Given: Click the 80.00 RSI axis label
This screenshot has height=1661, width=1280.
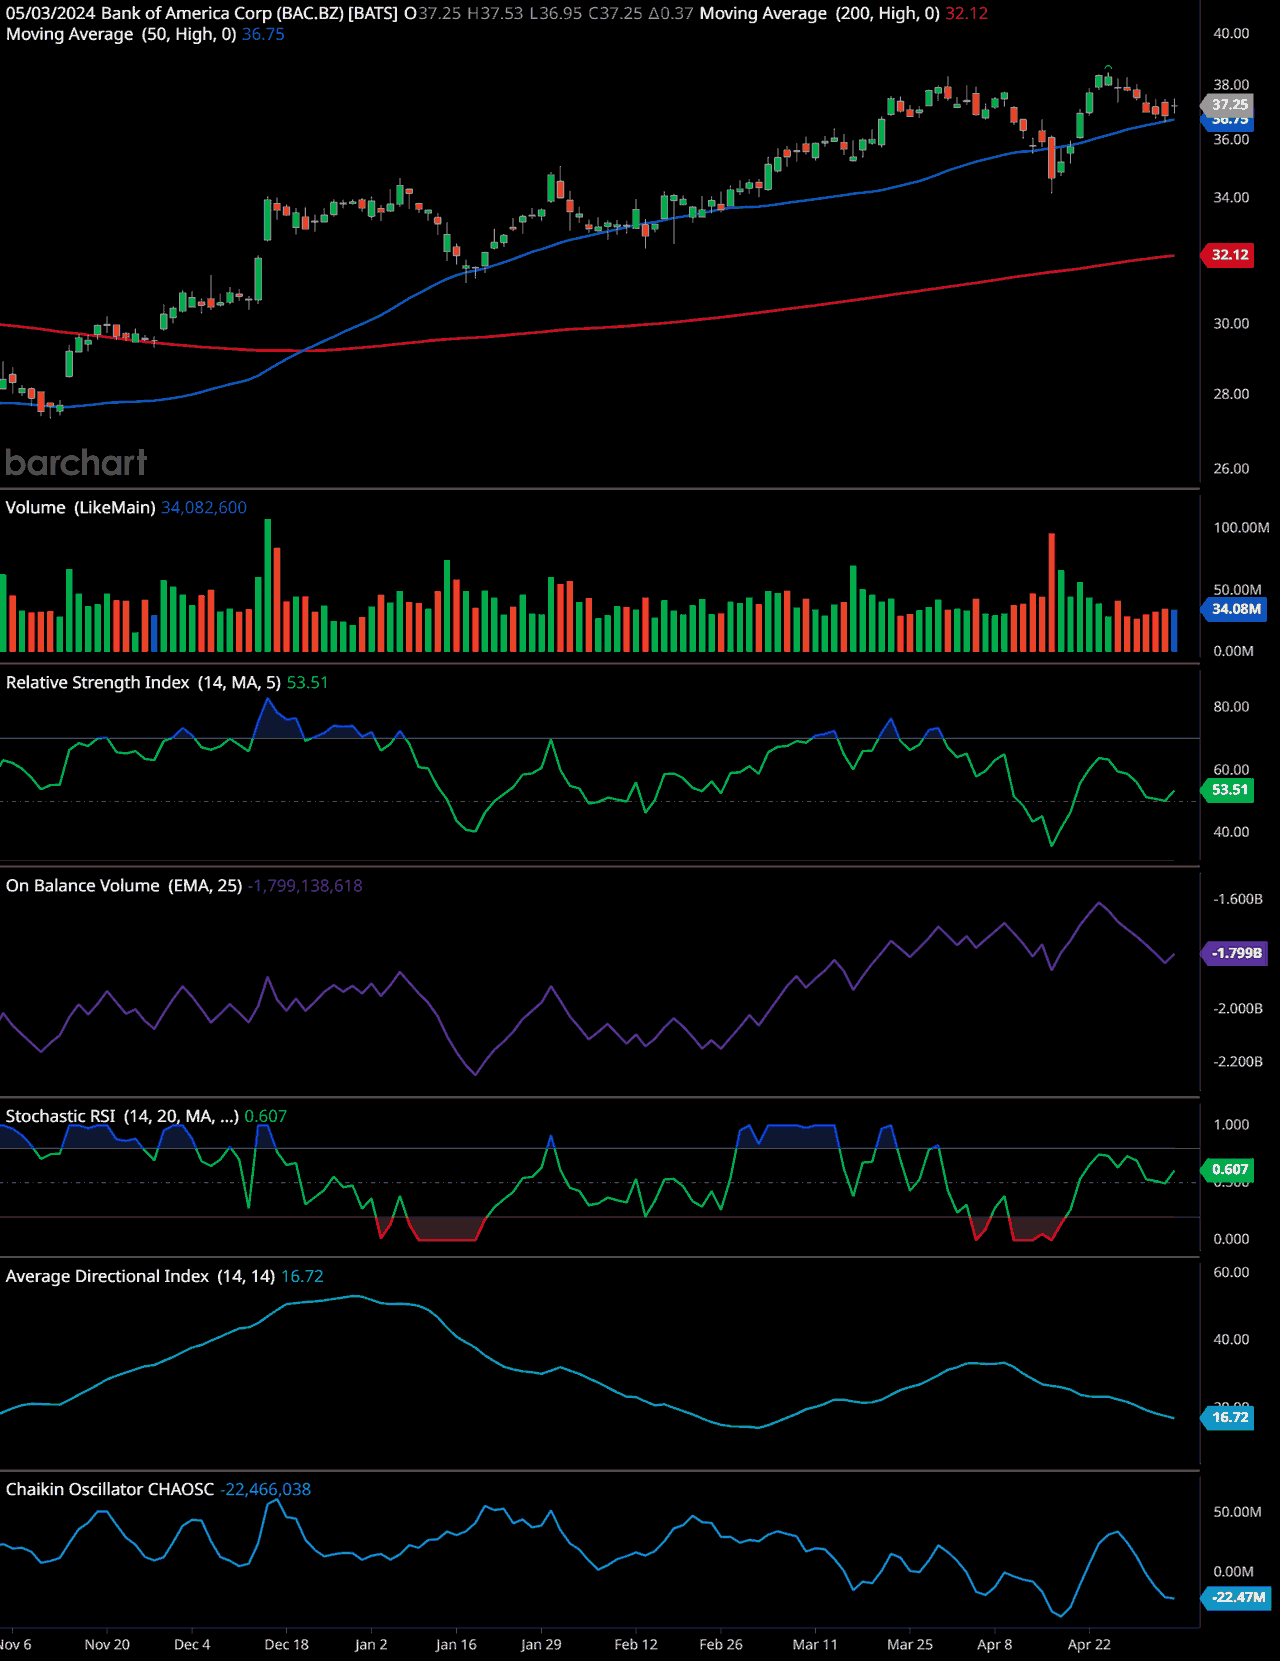Looking at the screenshot, I should [x=1231, y=707].
